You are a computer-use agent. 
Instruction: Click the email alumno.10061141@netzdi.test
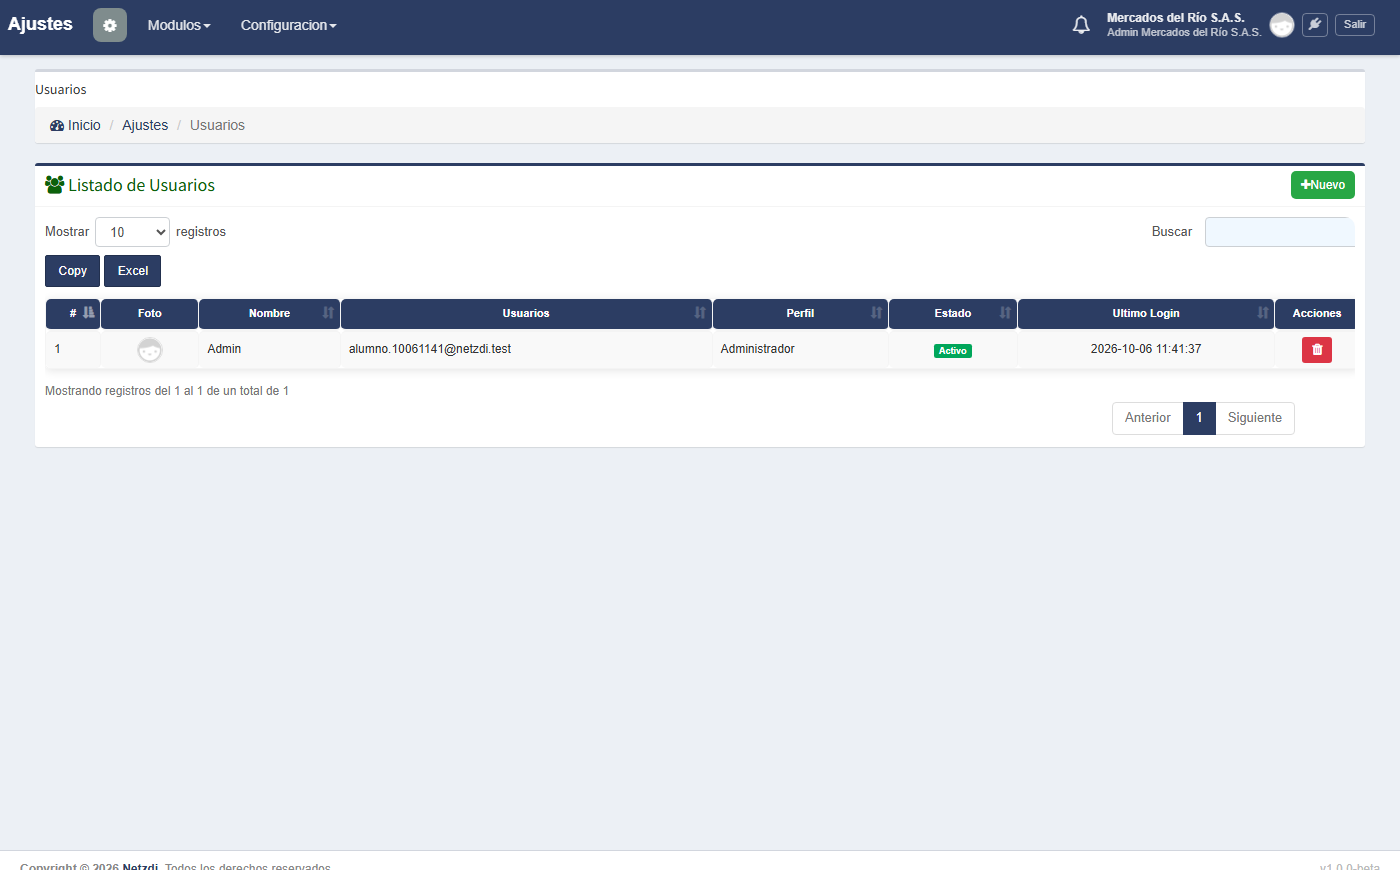click(x=430, y=349)
